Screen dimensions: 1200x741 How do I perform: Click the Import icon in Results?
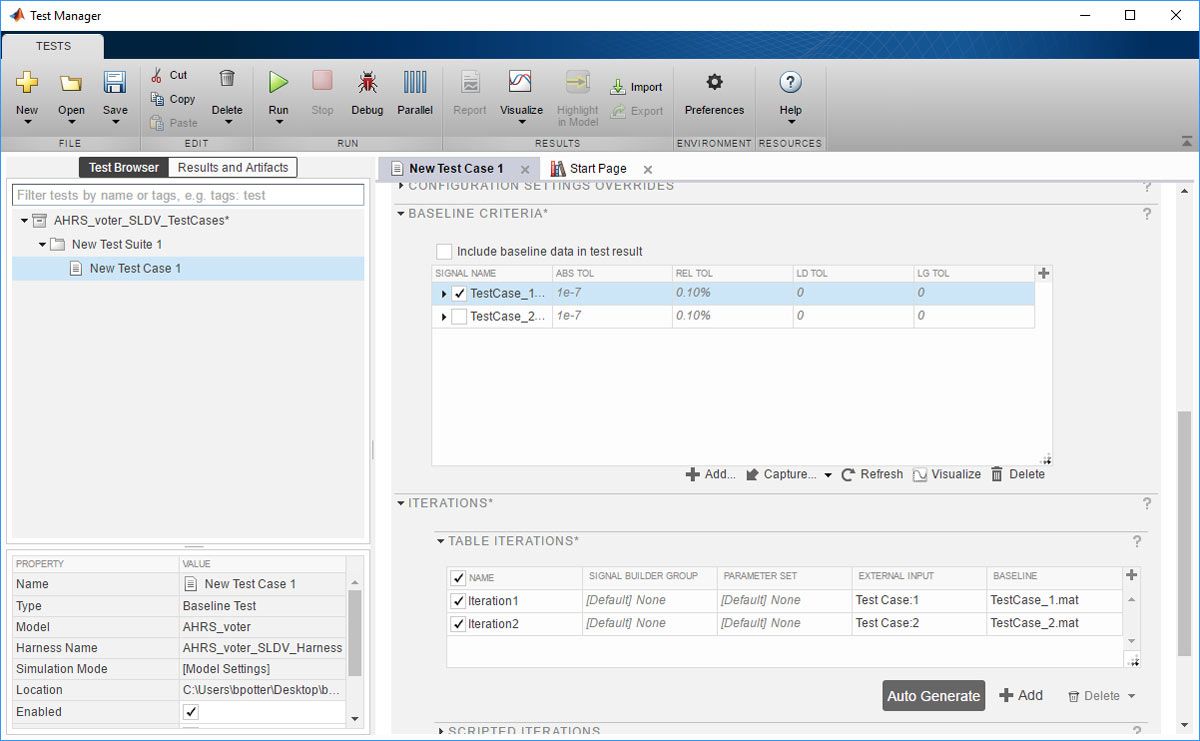pyautogui.click(x=618, y=87)
